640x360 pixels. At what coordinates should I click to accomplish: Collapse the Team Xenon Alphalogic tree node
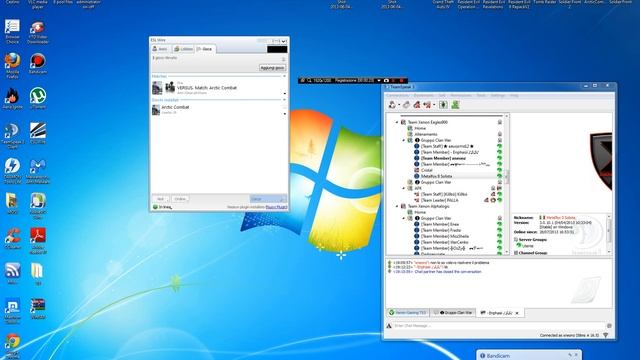[397, 206]
